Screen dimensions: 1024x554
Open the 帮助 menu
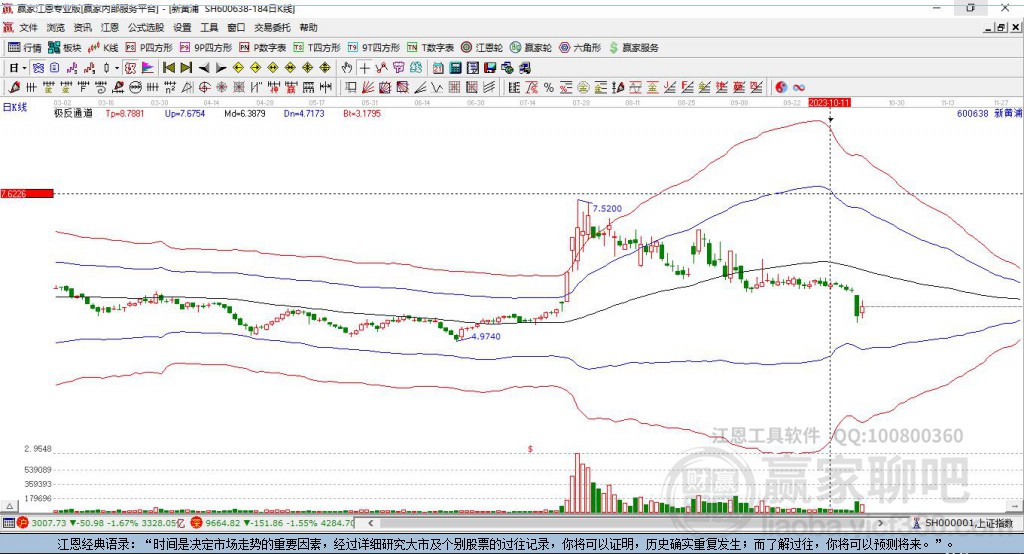308,27
